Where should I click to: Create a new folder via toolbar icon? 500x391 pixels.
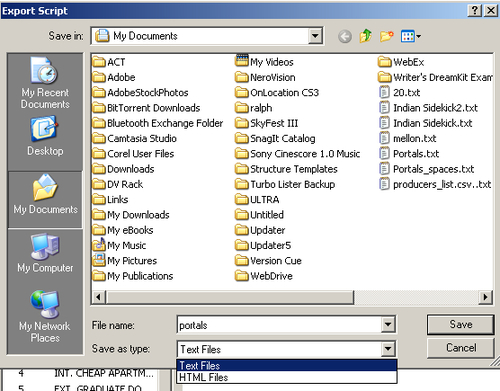pyautogui.click(x=387, y=36)
